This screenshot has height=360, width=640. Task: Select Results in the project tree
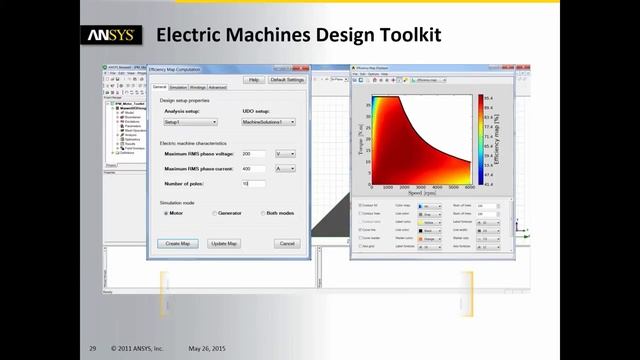point(130,144)
